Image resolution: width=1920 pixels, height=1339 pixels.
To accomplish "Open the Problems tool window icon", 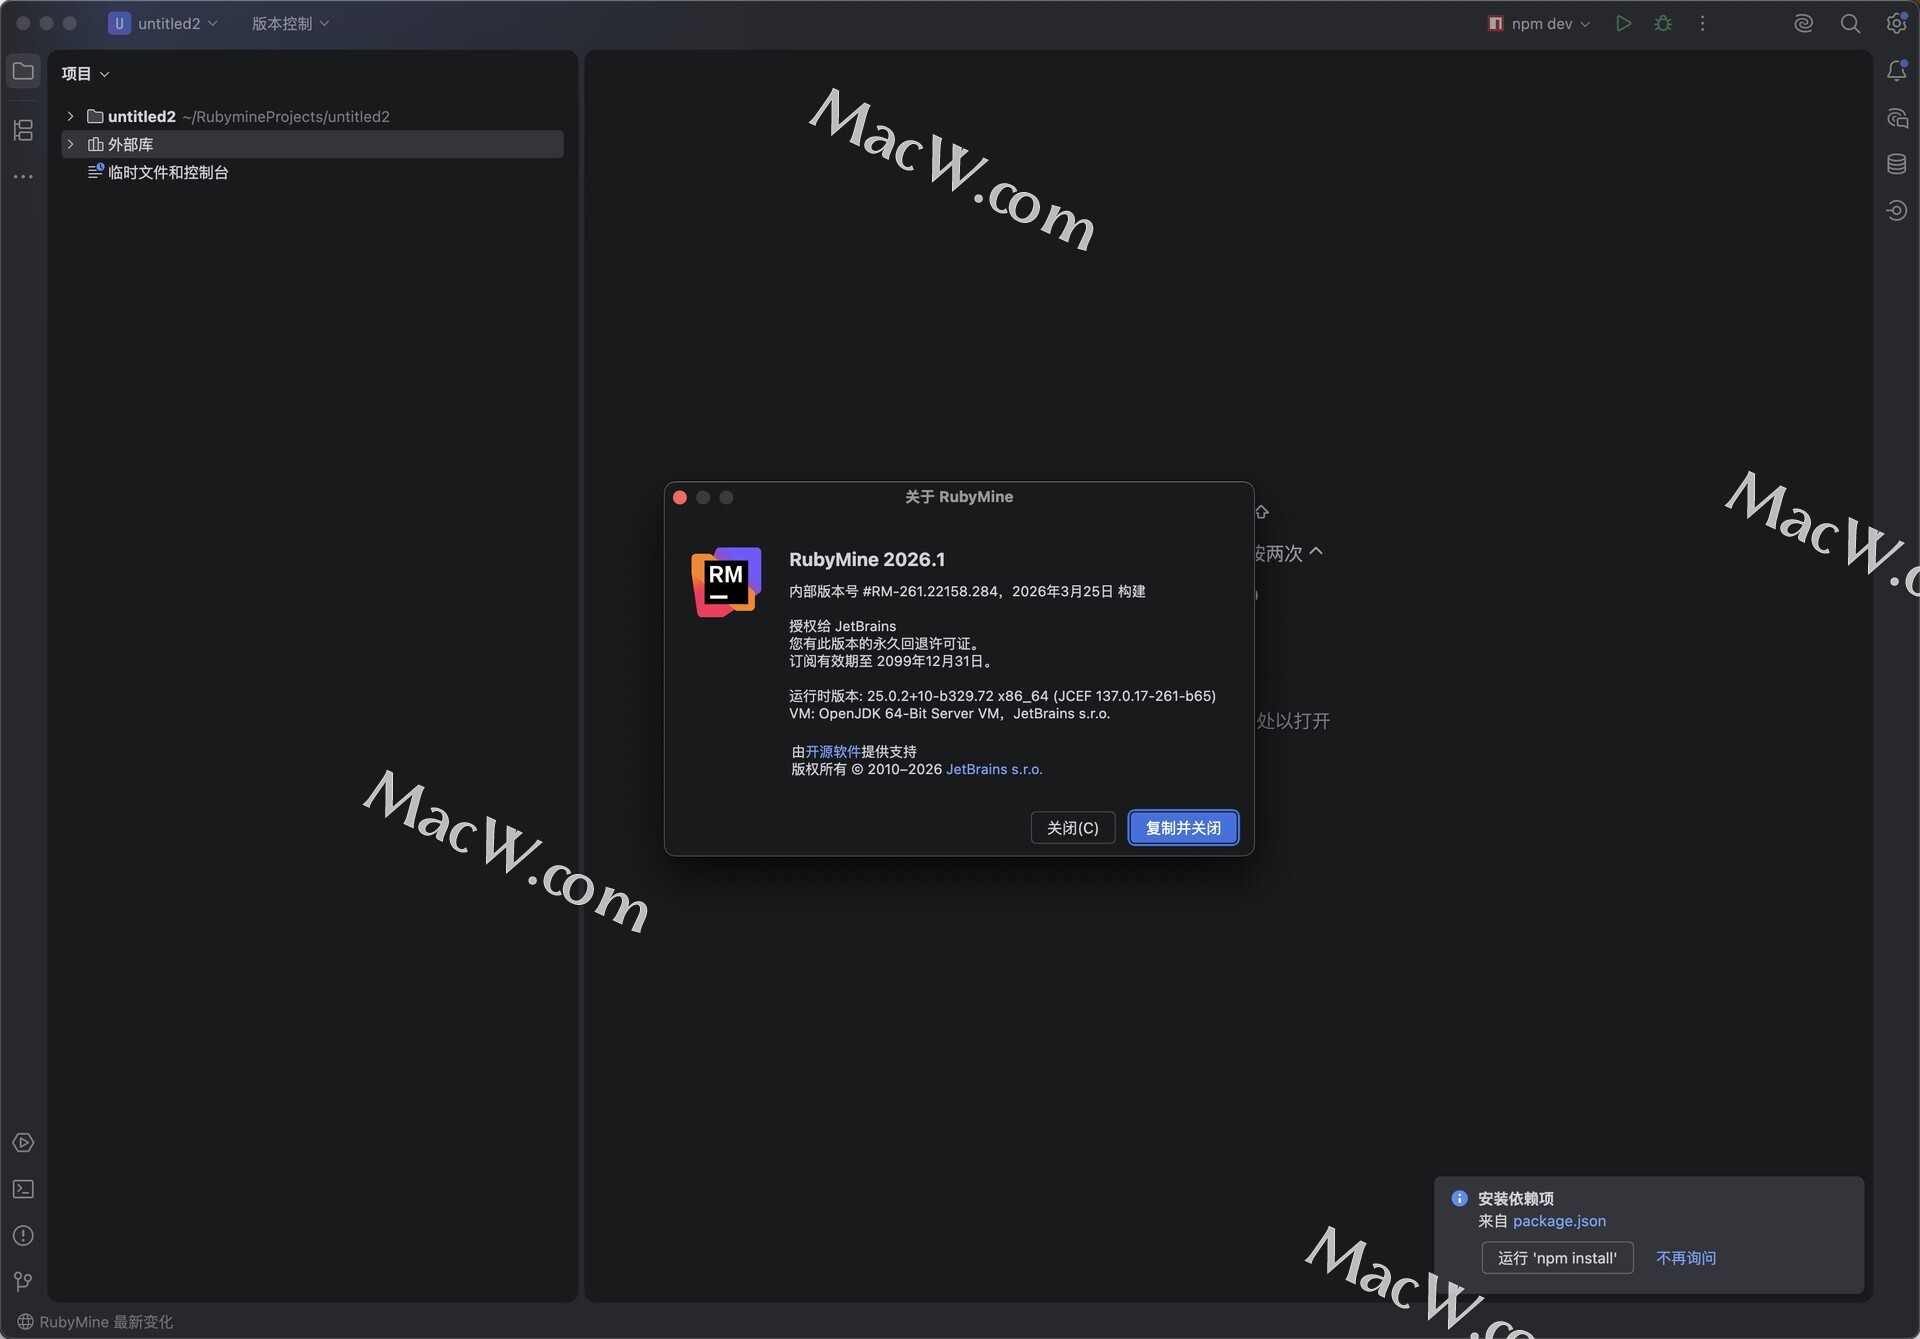I will 23,1236.
